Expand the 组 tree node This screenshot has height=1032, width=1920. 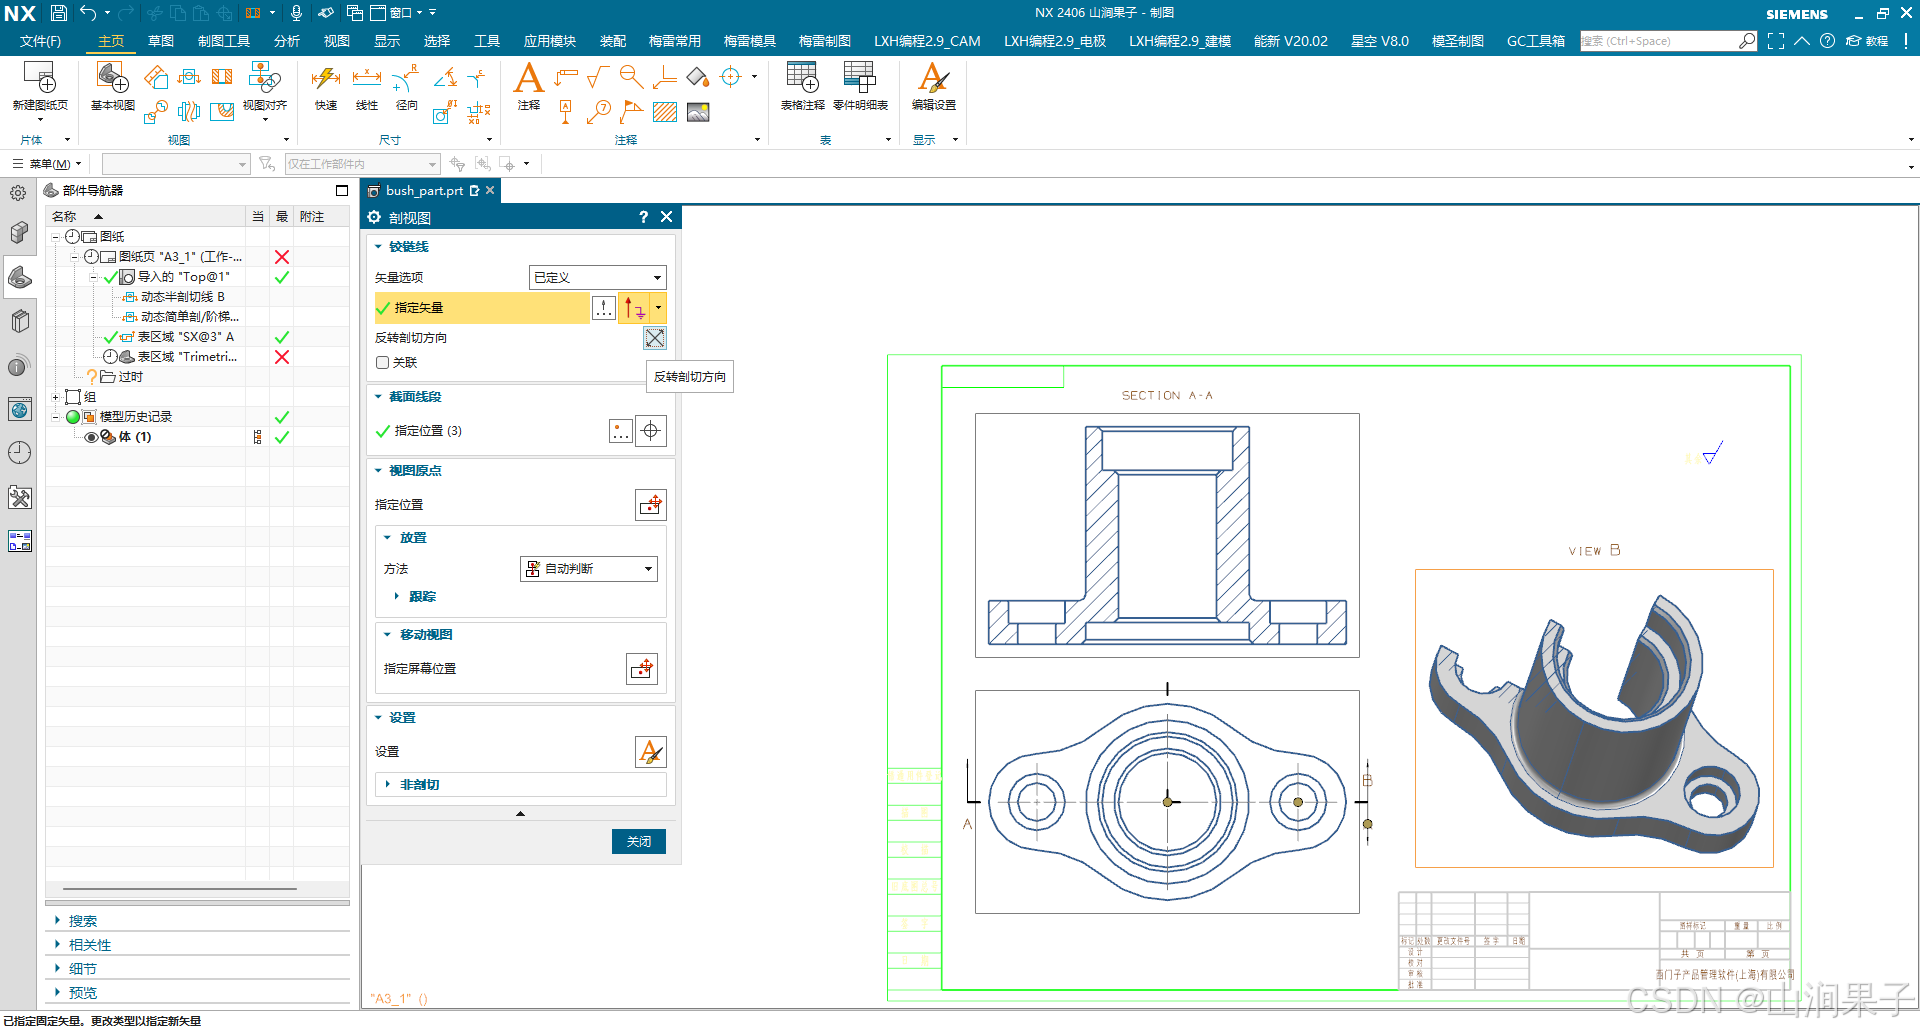coord(55,397)
